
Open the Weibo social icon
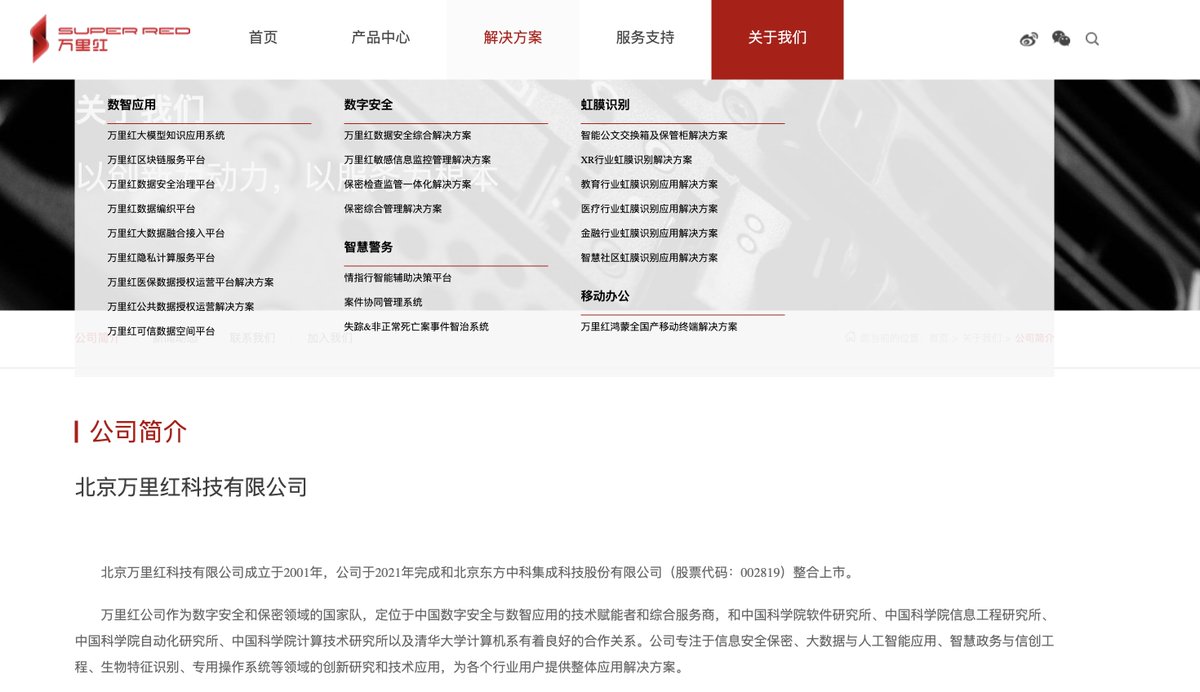pyautogui.click(x=1029, y=39)
